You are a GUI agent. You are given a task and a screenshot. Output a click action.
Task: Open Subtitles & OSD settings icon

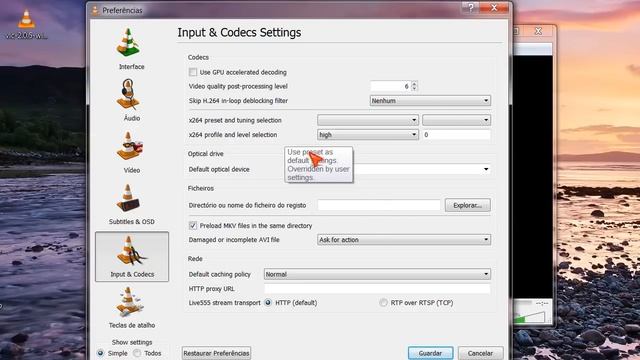[128, 198]
